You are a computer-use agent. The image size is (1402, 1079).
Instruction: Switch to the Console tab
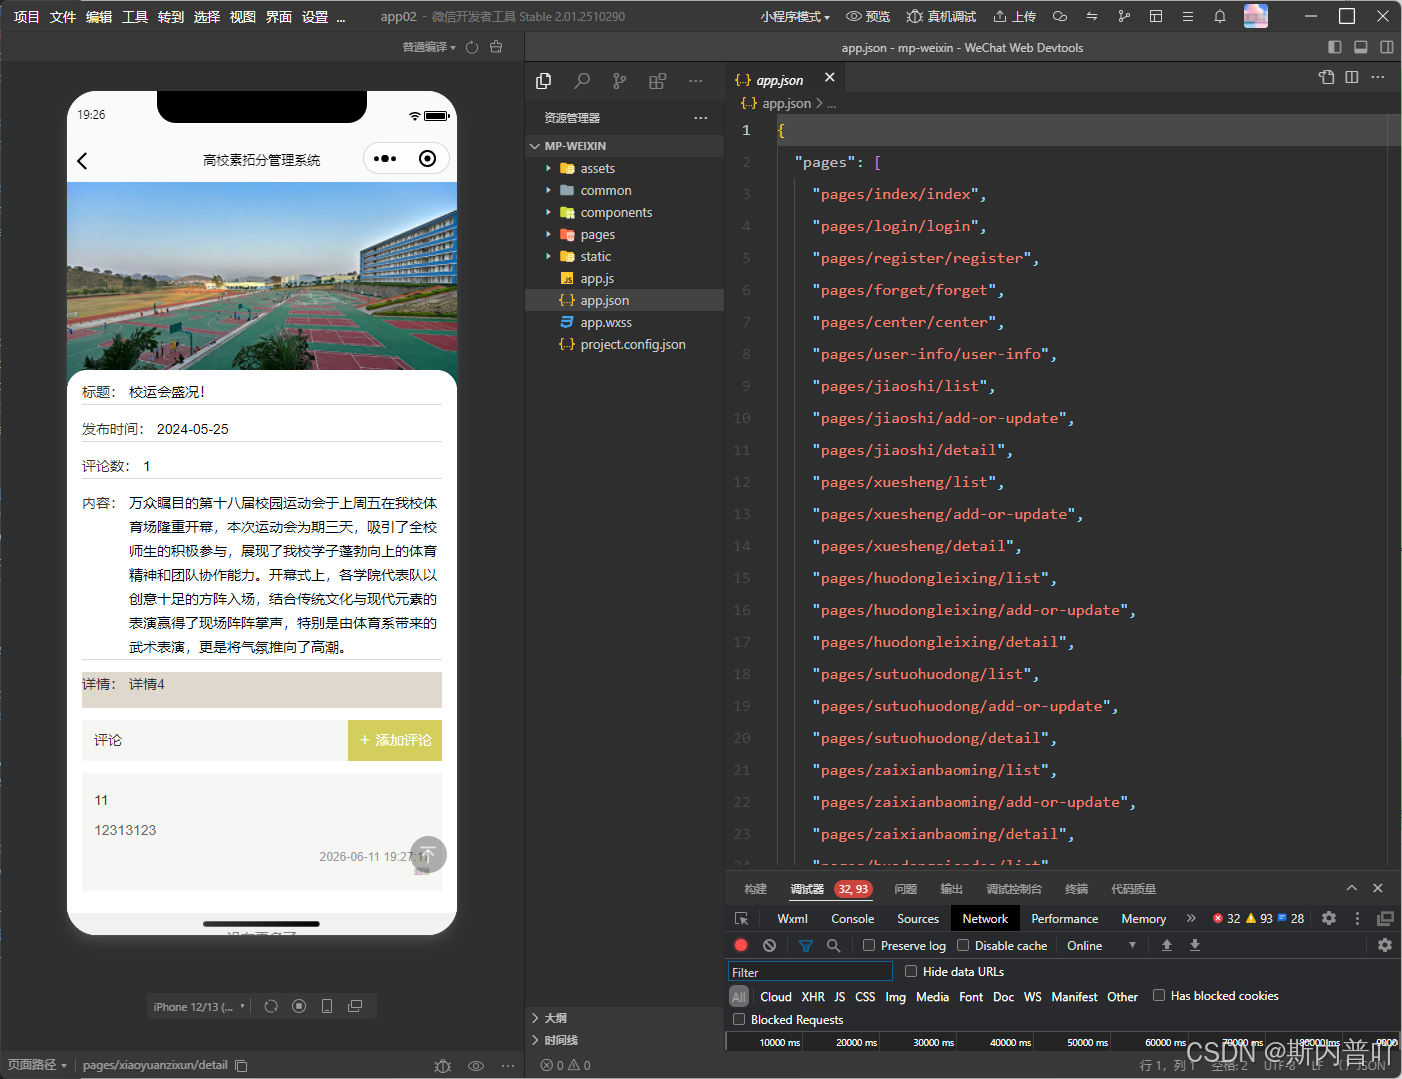point(852,918)
